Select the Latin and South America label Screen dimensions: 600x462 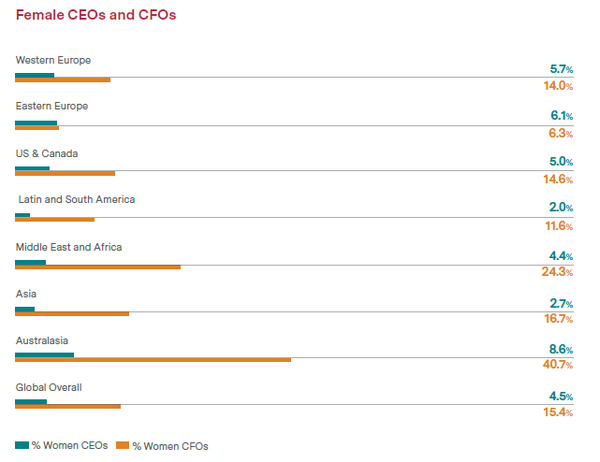77,199
